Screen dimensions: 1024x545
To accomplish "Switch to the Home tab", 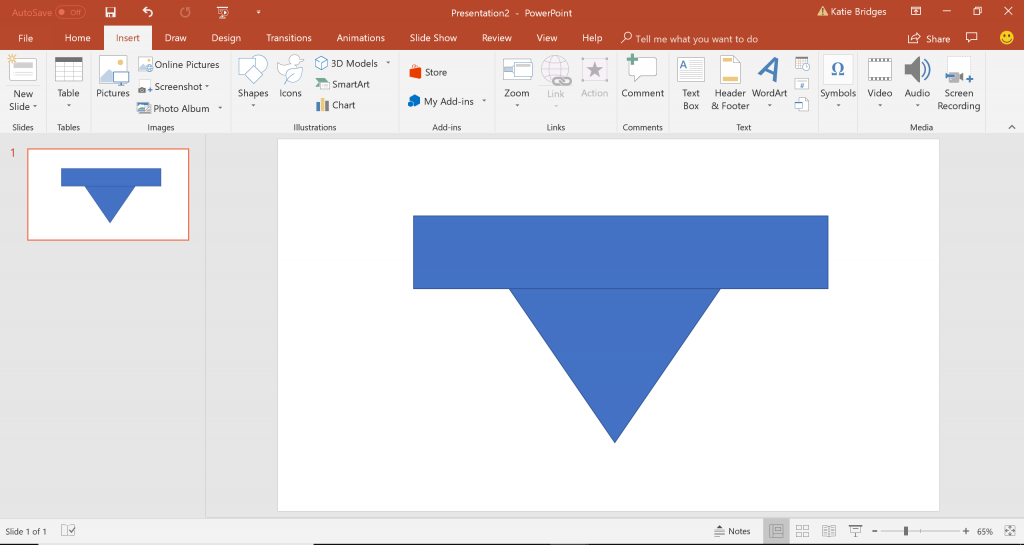I will click(78, 38).
